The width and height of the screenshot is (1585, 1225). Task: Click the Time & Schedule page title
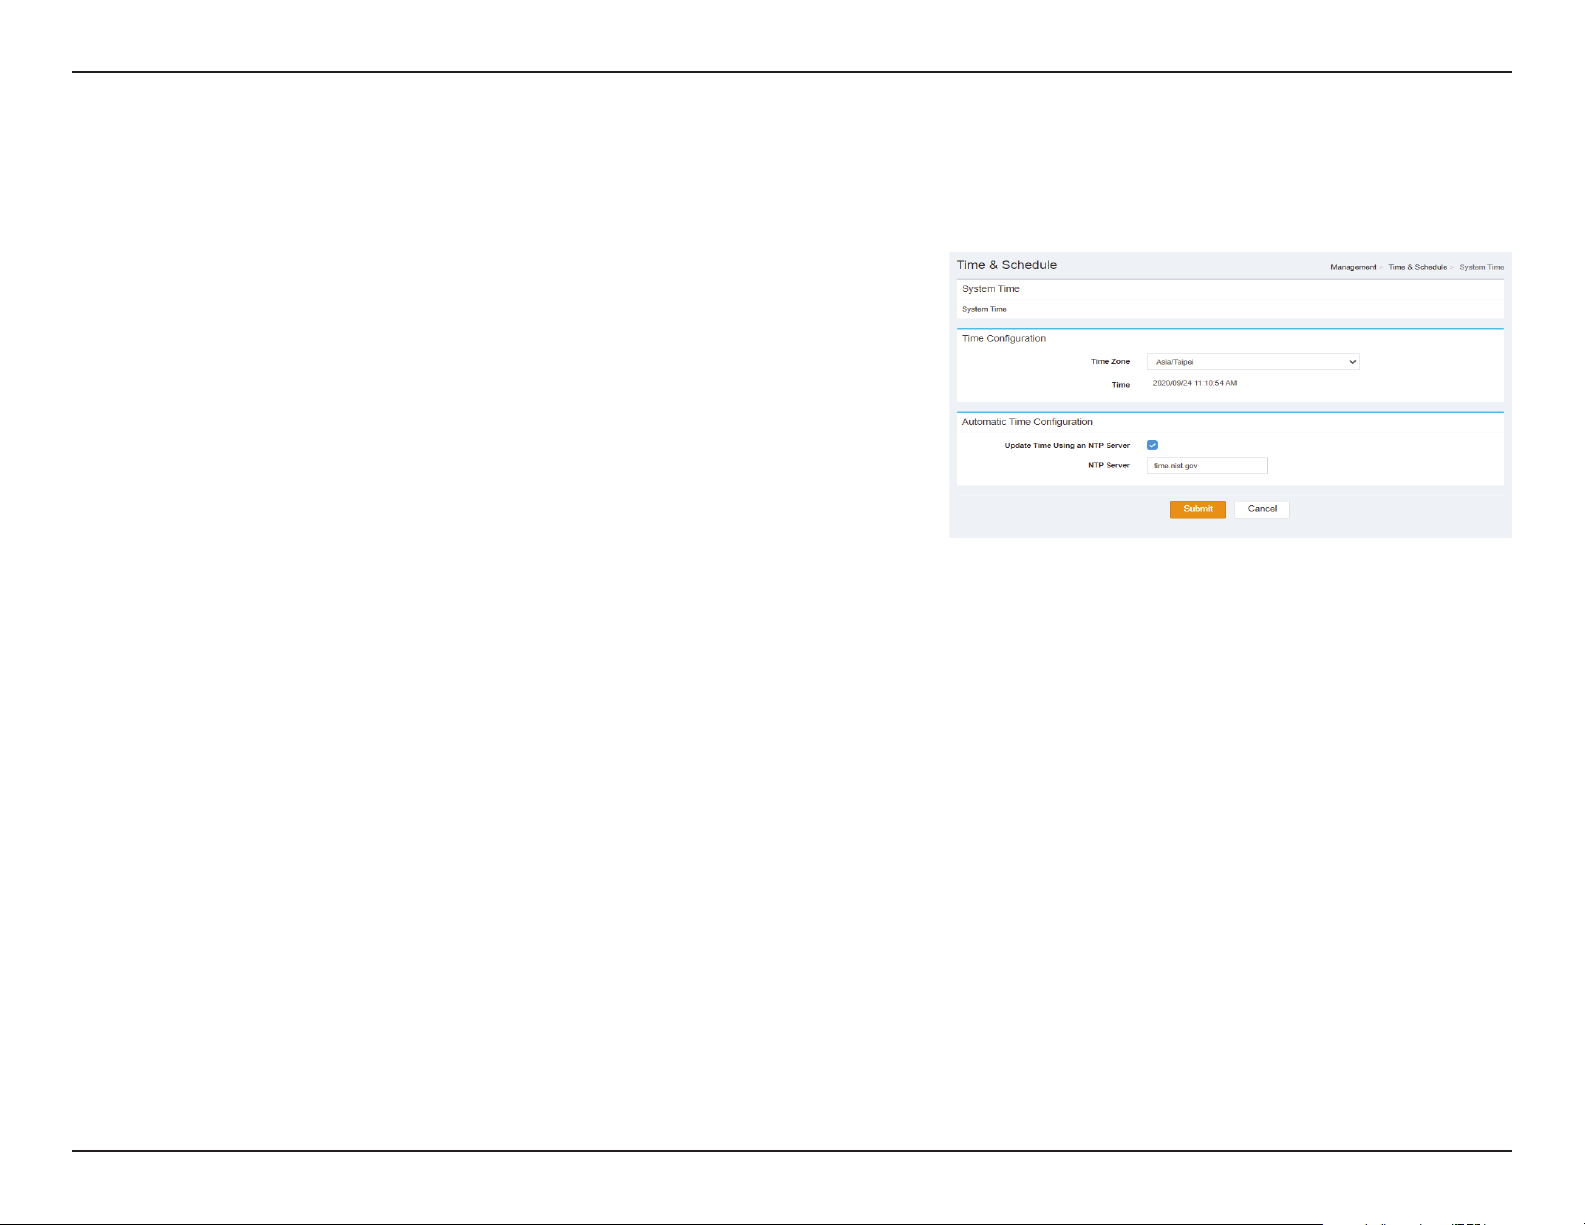point(1007,265)
